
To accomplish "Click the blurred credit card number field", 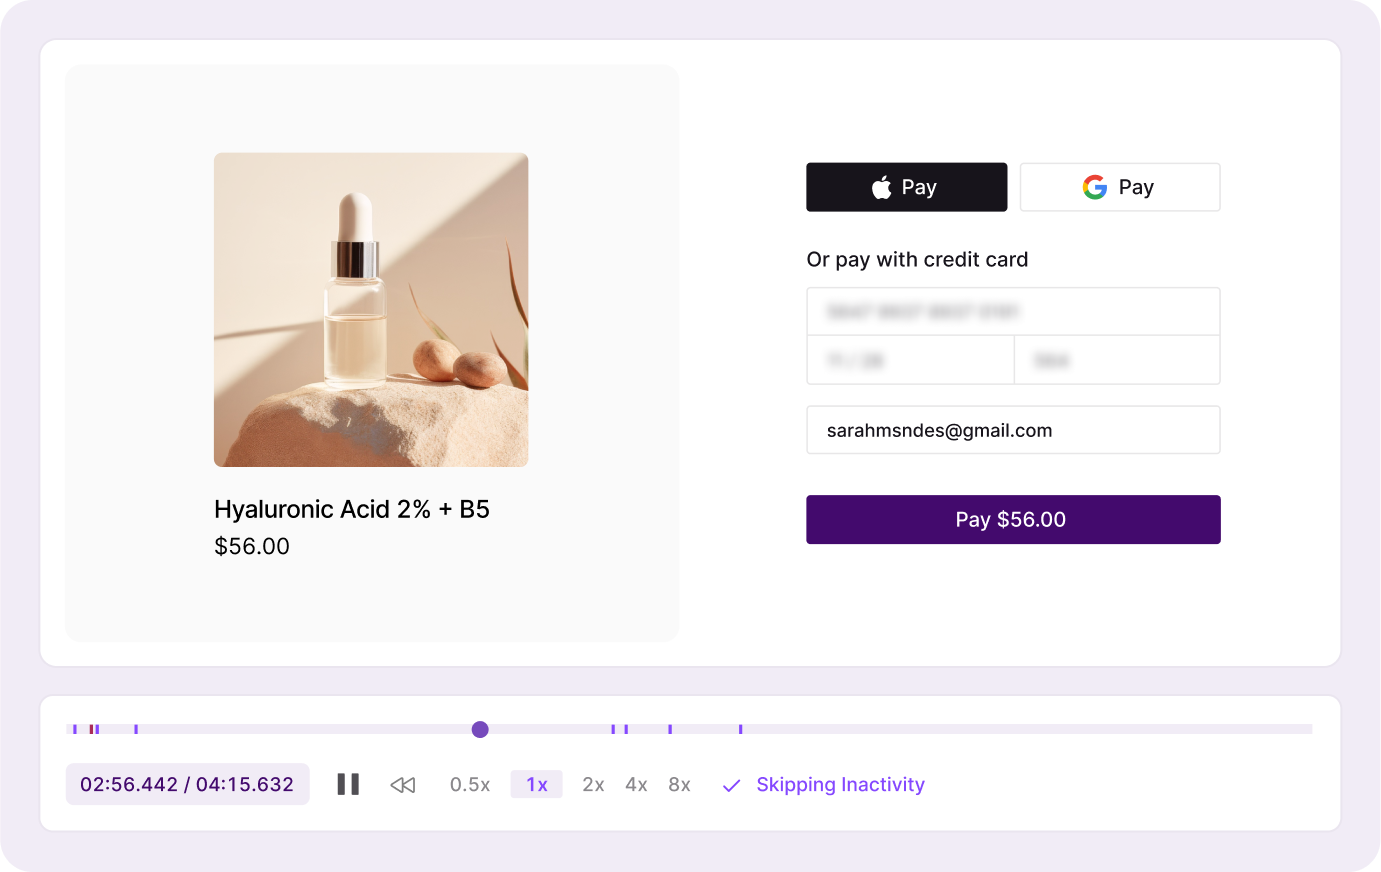I will (x=1012, y=312).
